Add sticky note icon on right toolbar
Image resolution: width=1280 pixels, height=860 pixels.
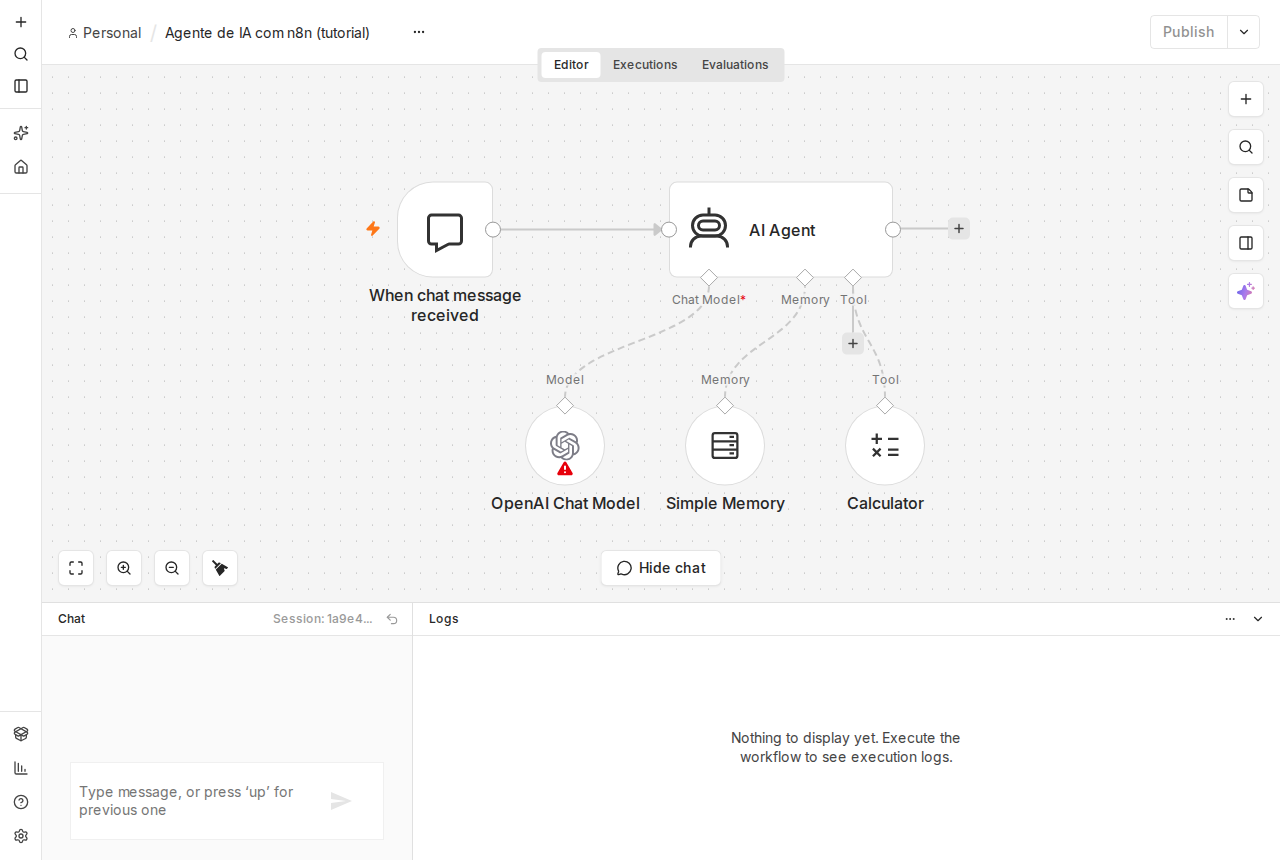pyautogui.click(x=1246, y=195)
